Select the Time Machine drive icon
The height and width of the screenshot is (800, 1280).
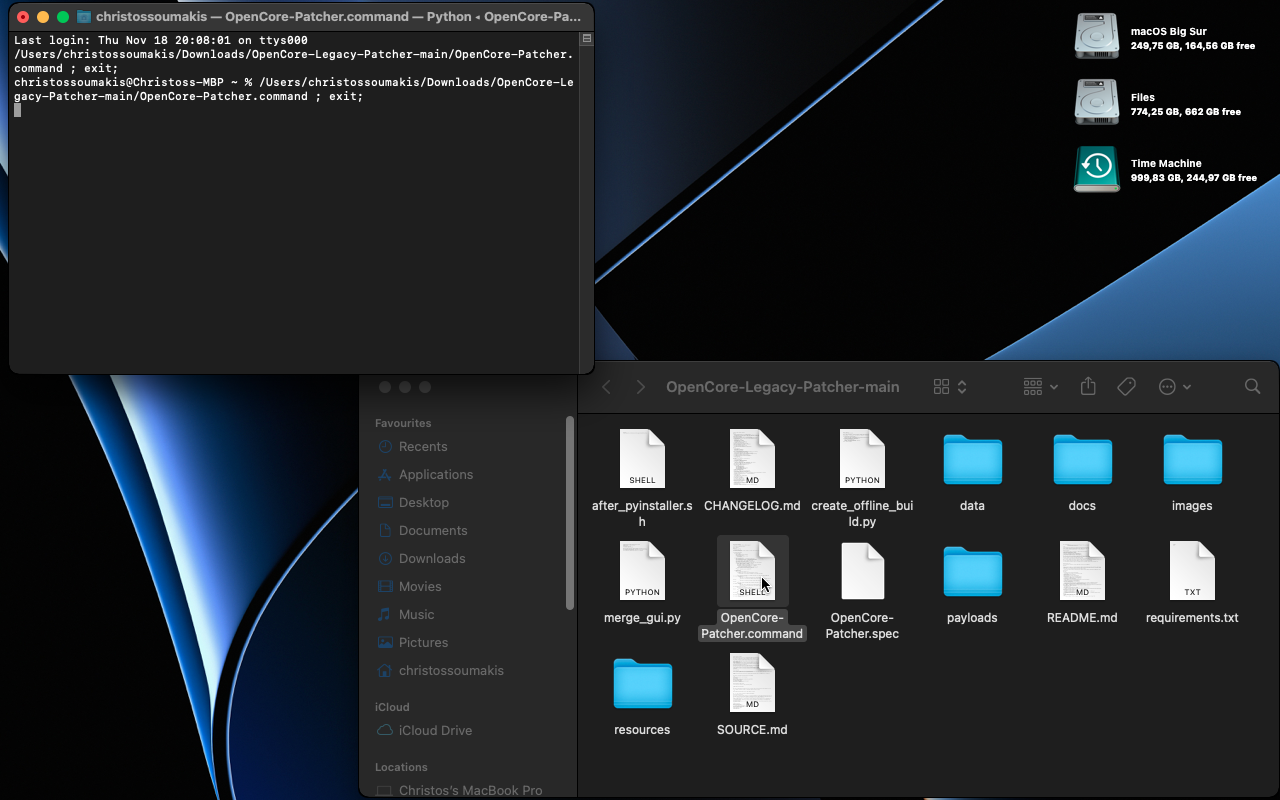point(1097,169)
